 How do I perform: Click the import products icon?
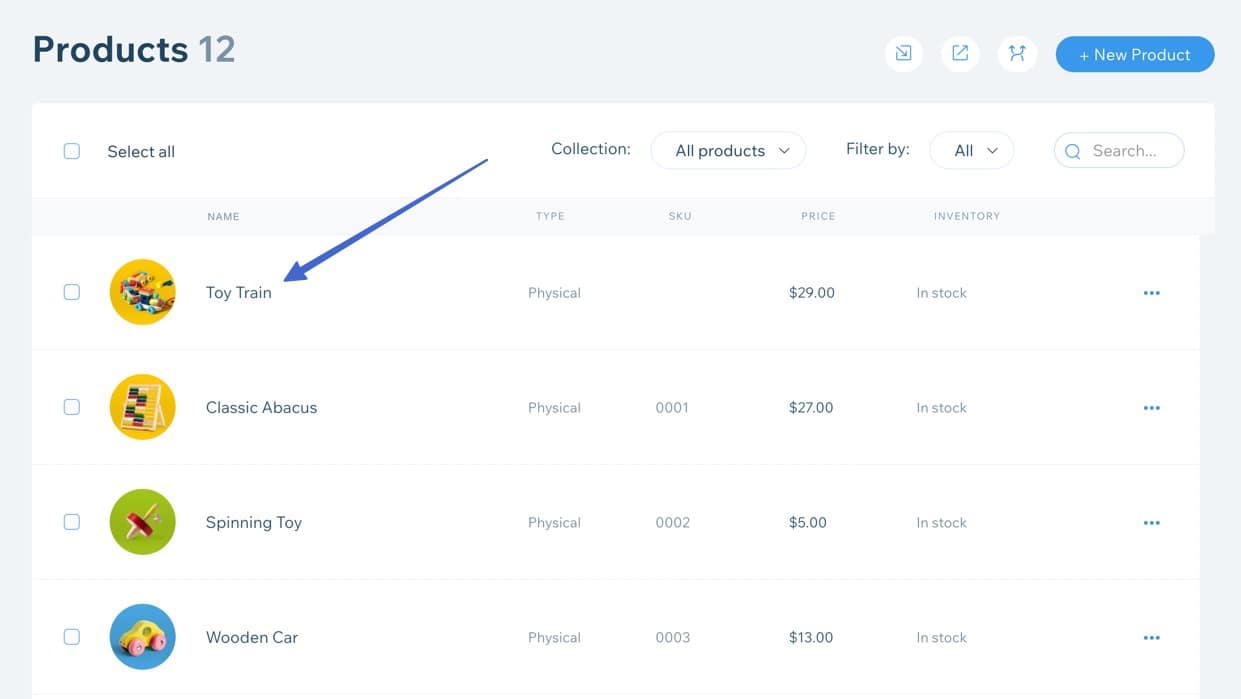[x=904, y=54]
